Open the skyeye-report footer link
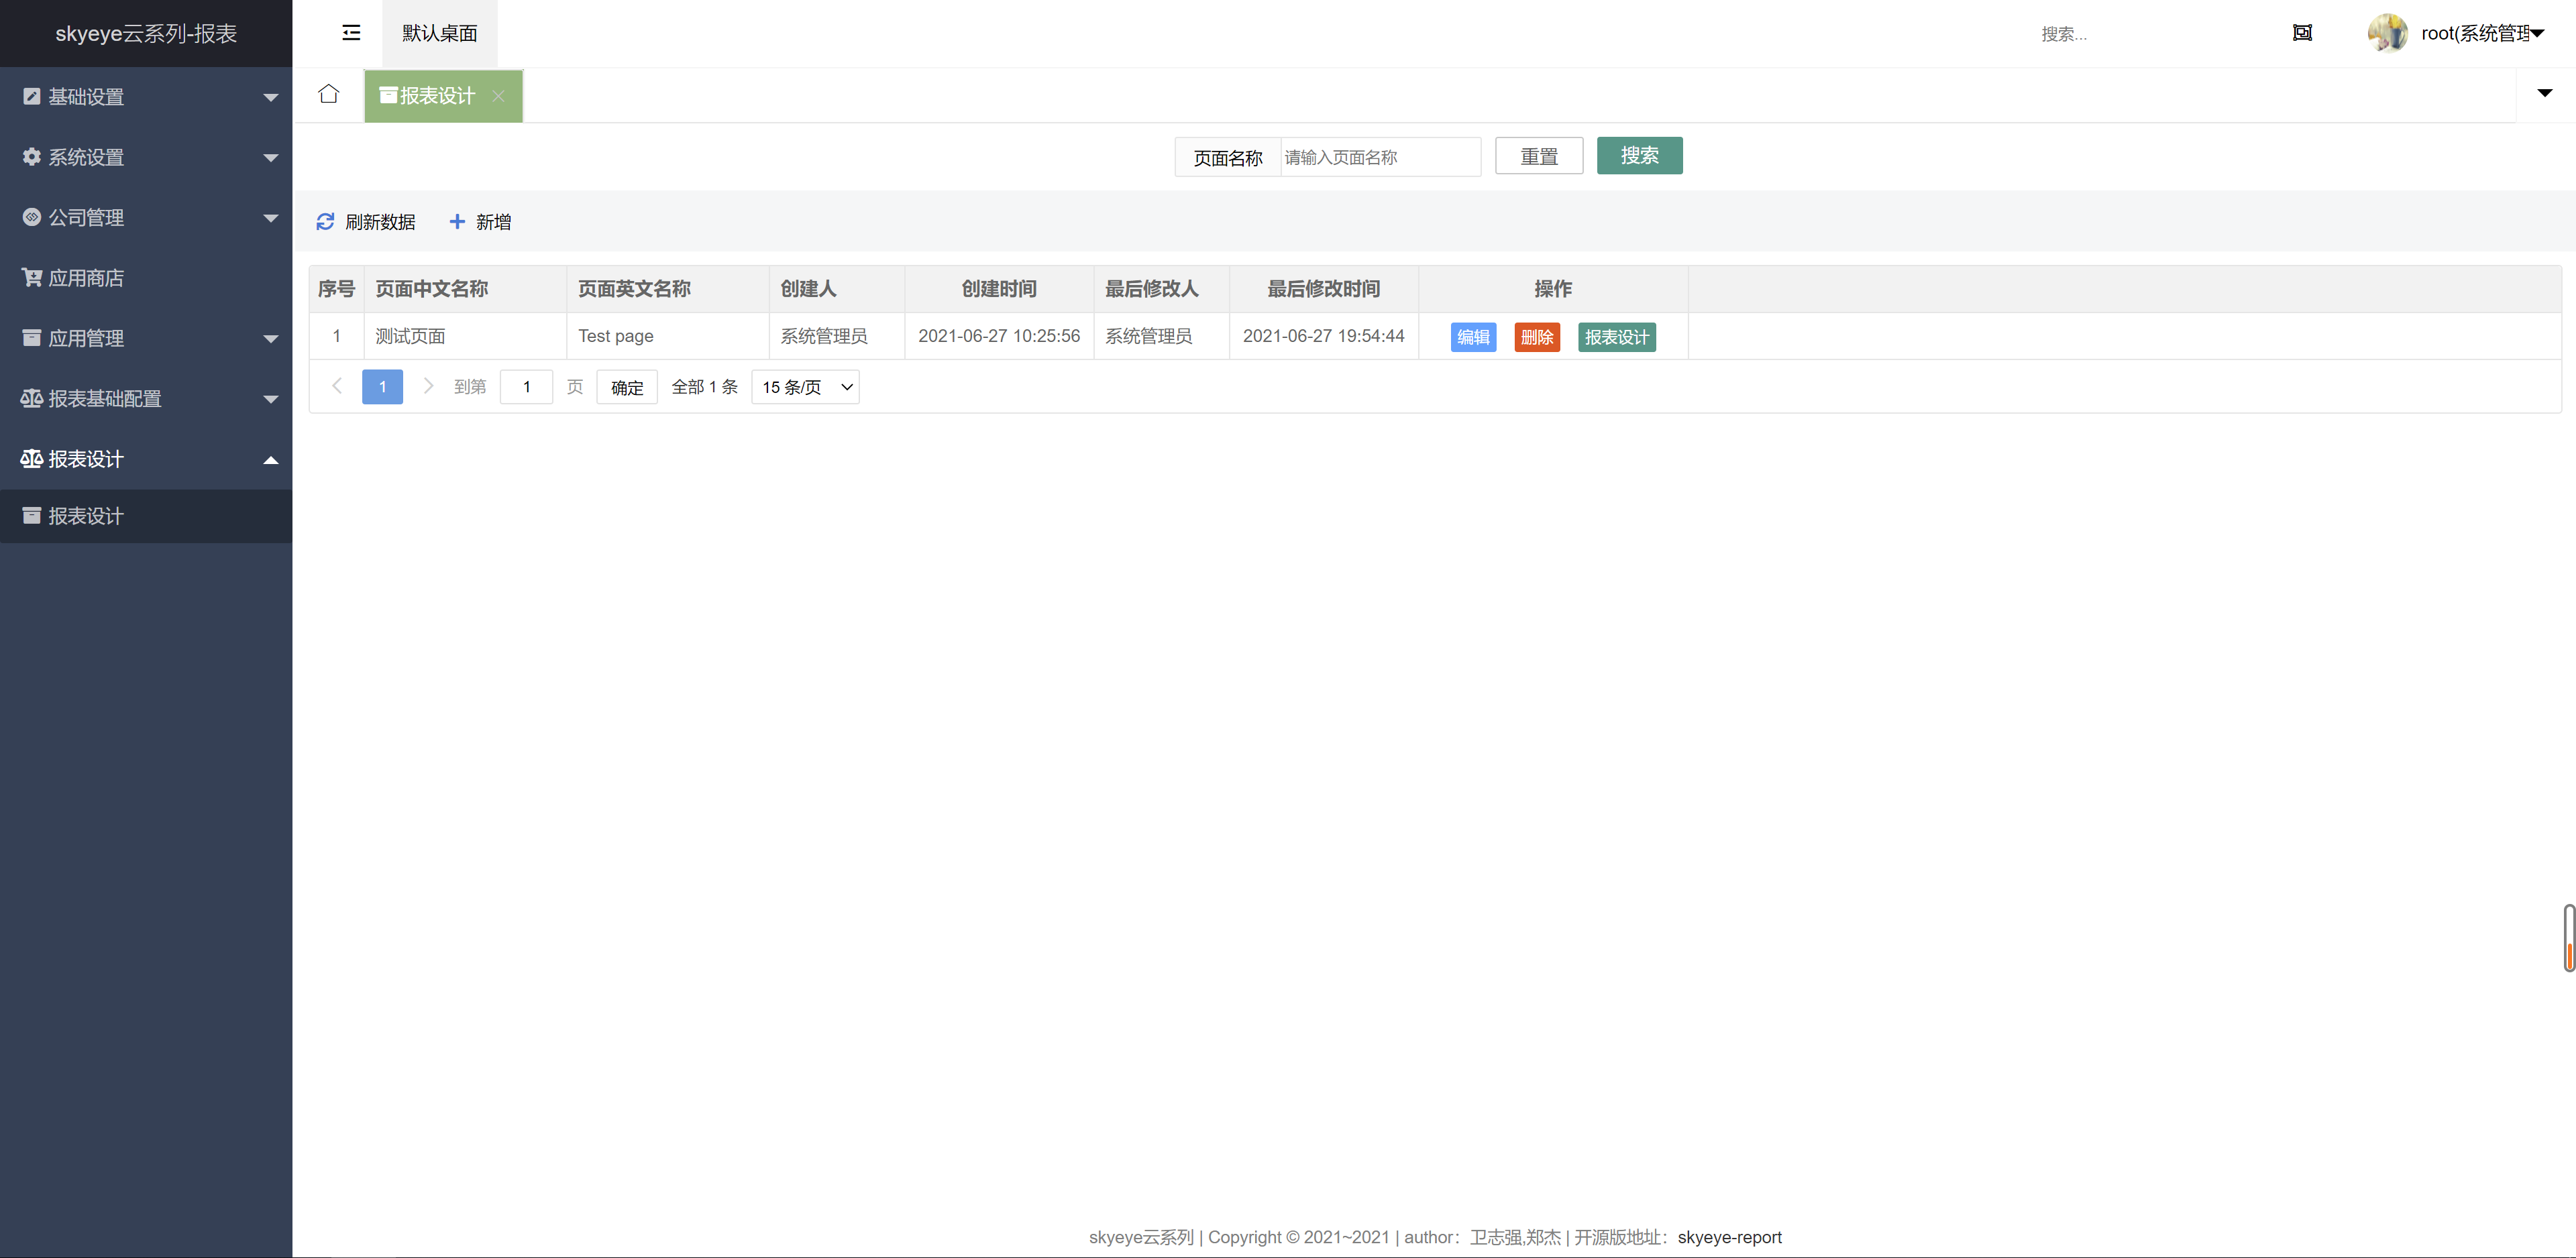Screen dimensions: 2576x1258 click(1729, 1237)
